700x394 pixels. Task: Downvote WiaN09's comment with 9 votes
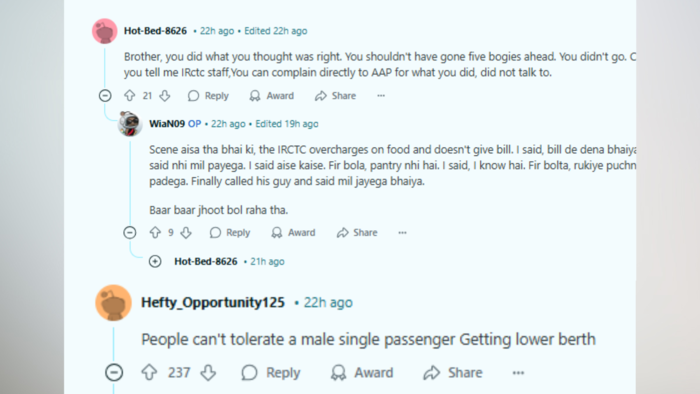pos(186,232)
